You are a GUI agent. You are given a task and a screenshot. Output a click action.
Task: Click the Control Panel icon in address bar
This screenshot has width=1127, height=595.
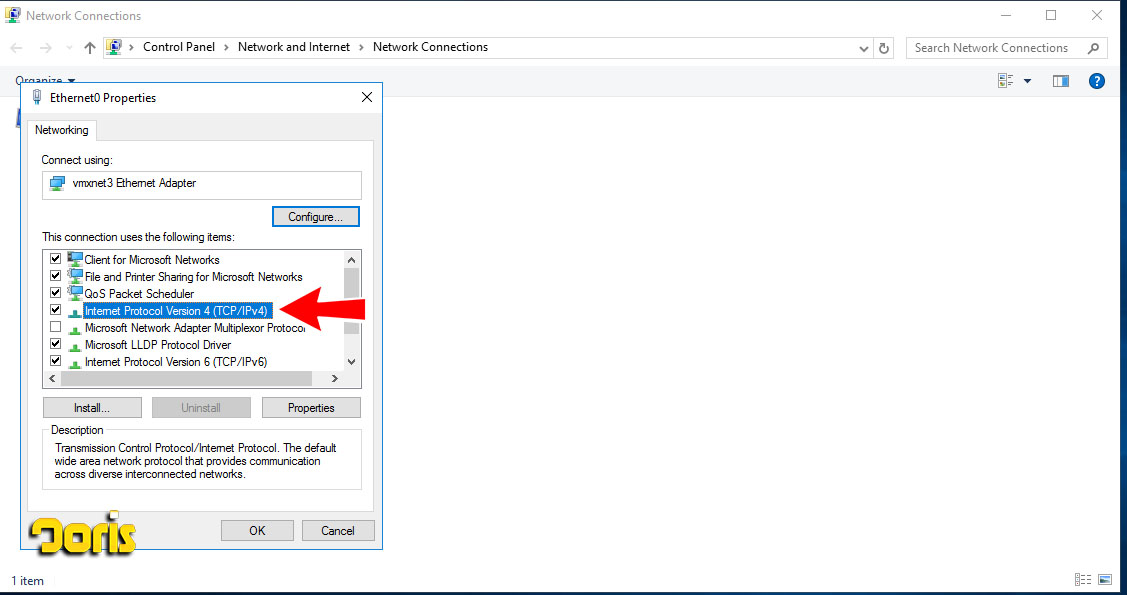click(x=114, y=47)
